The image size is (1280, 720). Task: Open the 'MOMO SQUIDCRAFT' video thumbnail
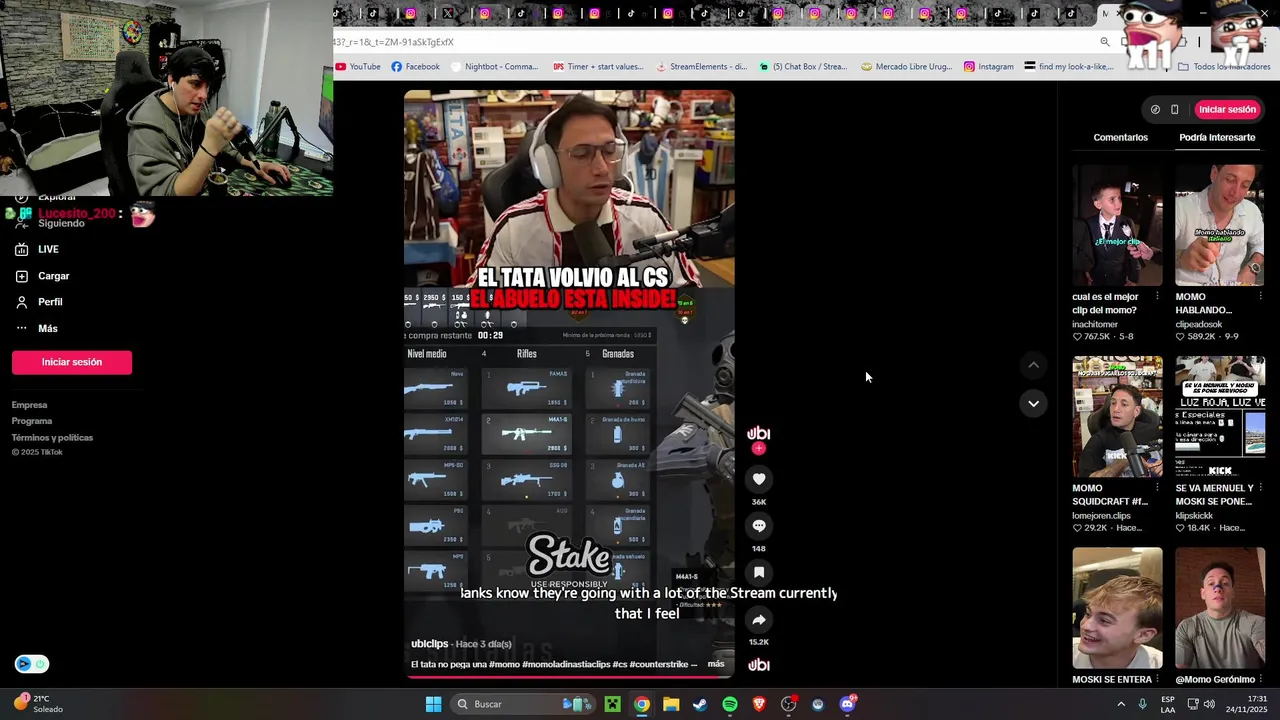pyautogui.click(x=1117, y=417)
